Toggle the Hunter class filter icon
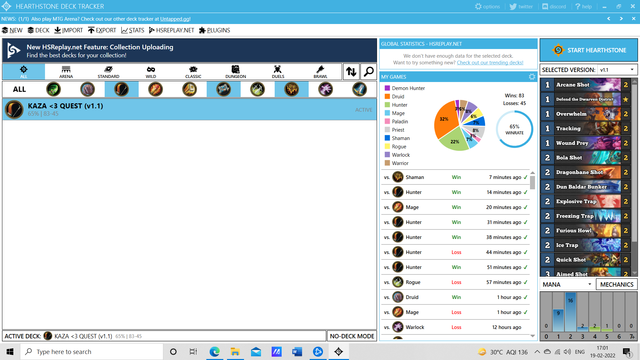The image size is (640, 360). [x=121, y=89]
